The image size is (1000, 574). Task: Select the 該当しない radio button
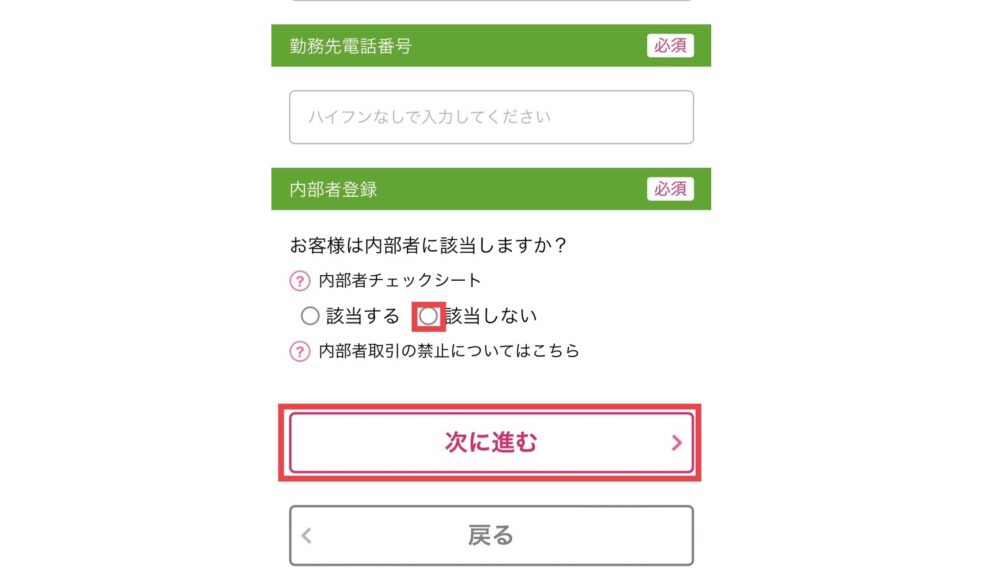click(428, 316)
